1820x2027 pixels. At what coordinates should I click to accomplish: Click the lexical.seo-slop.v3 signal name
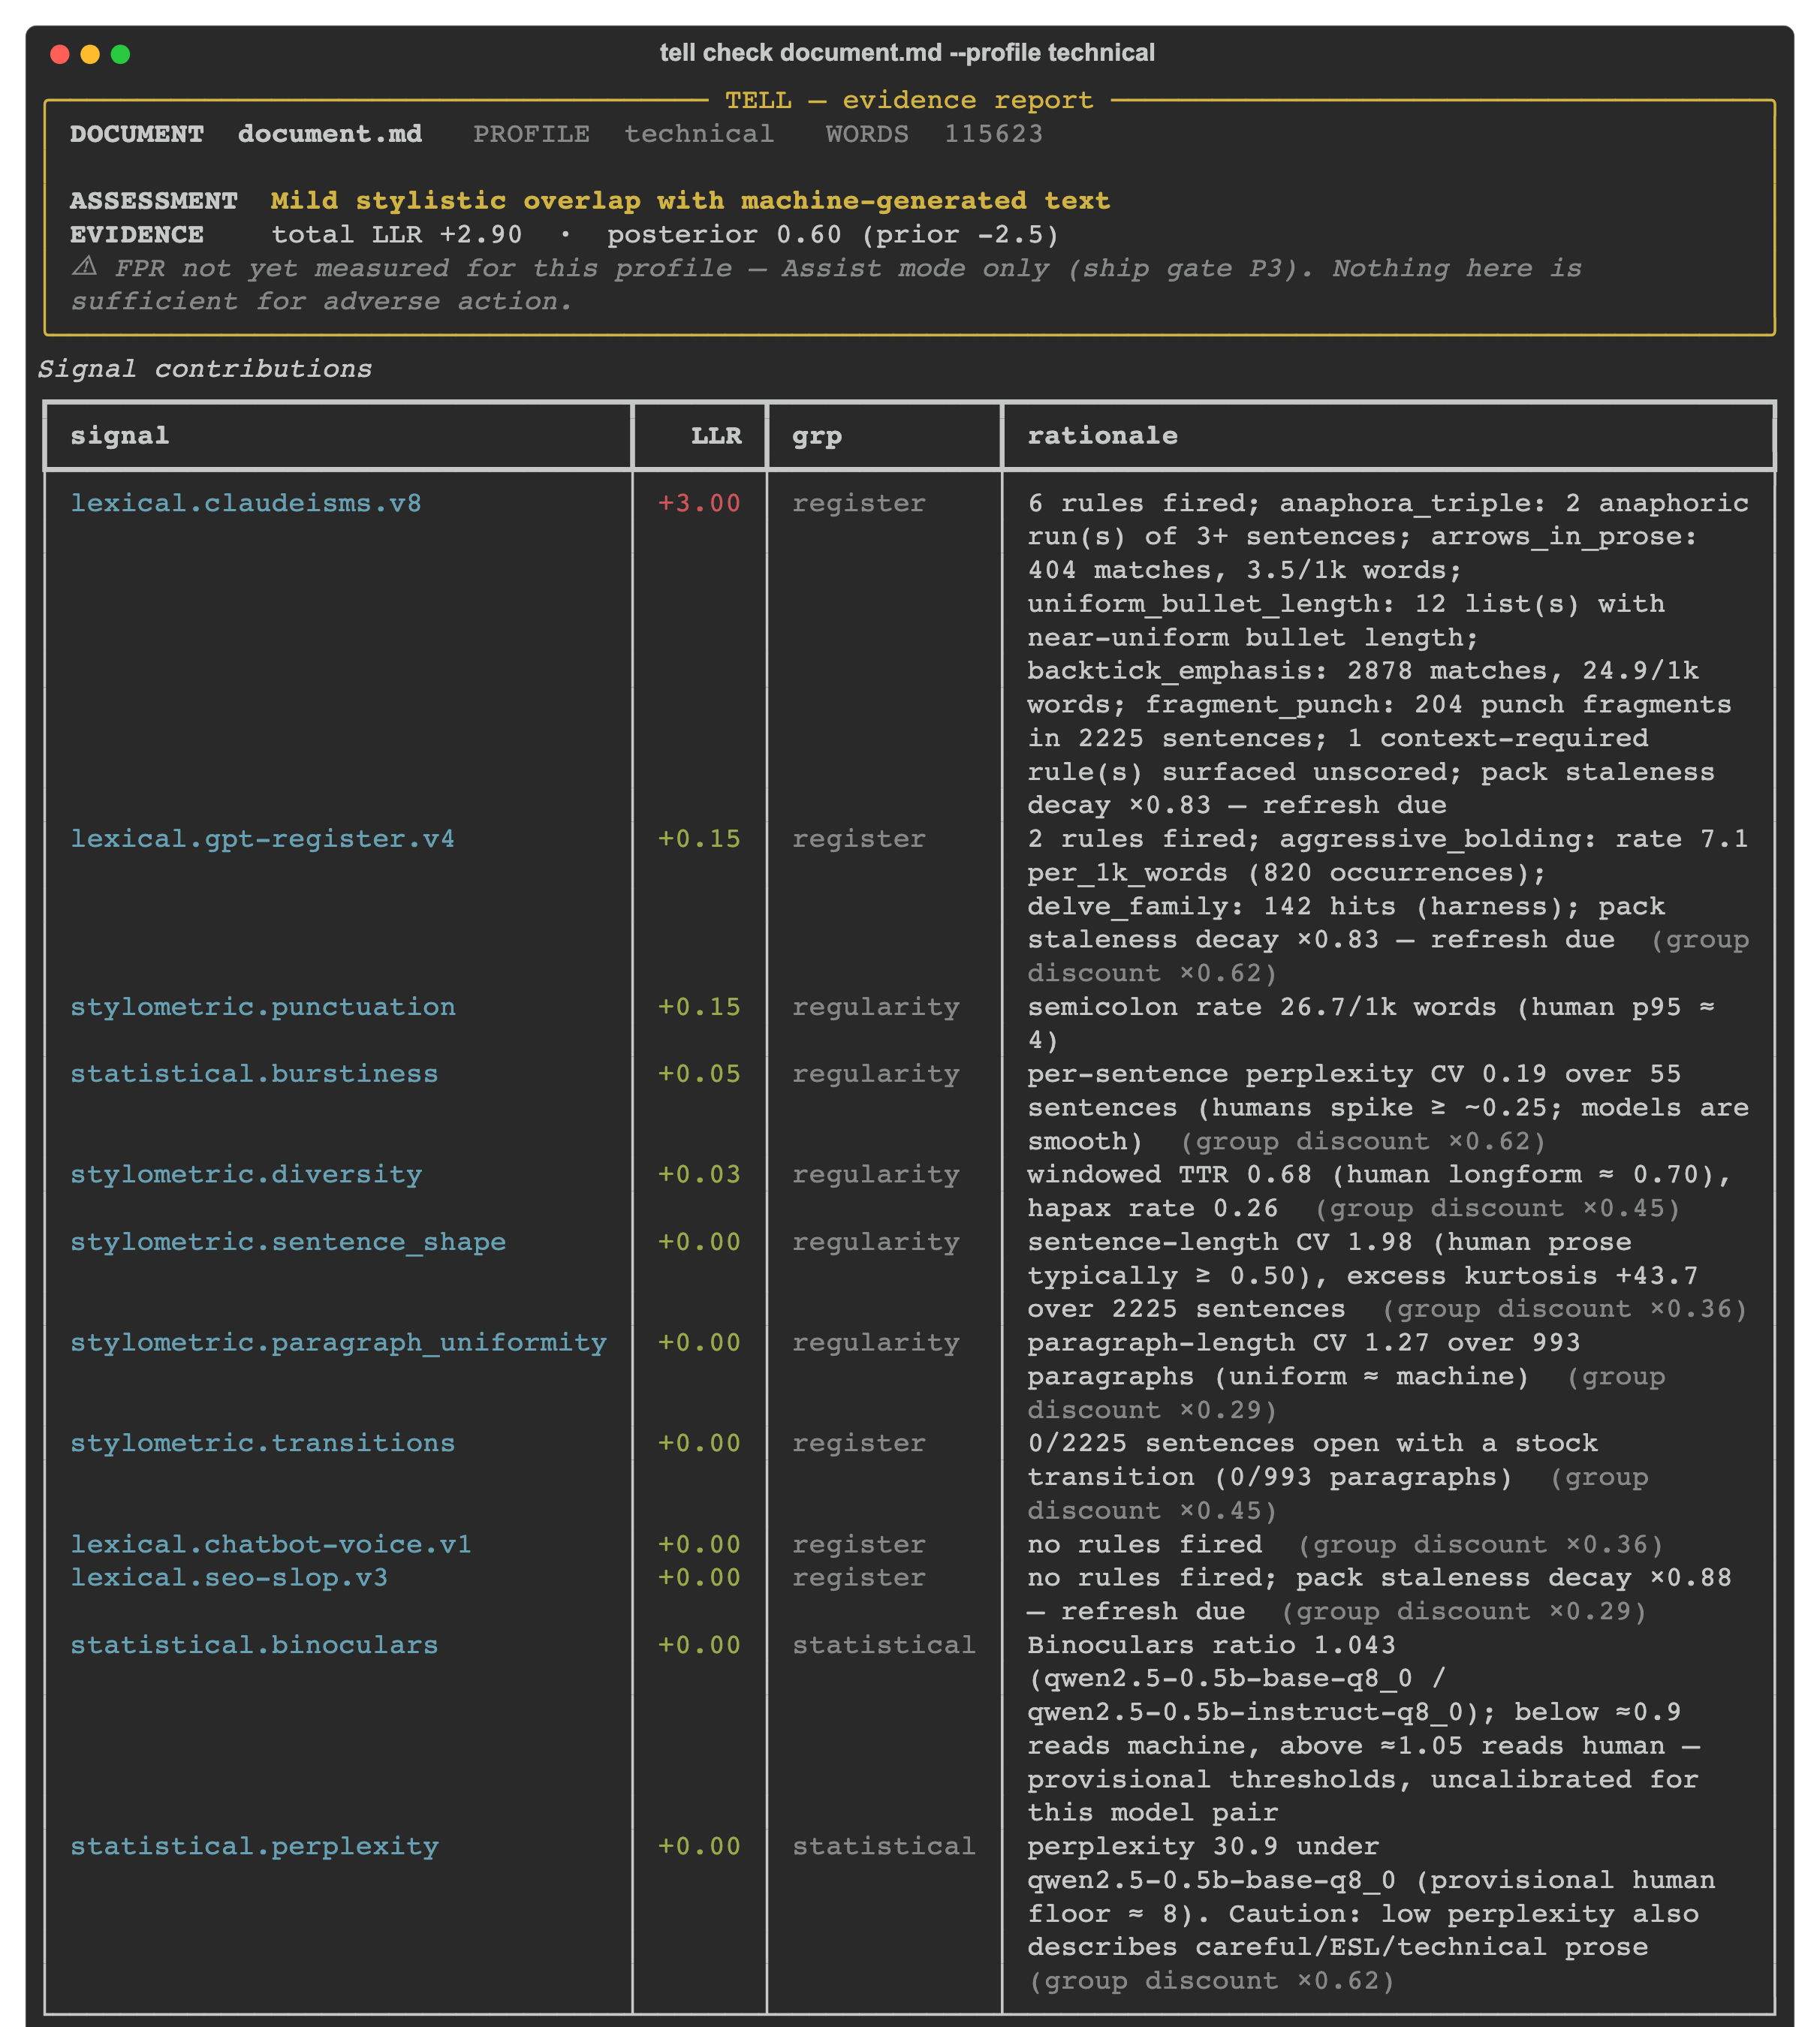pos(229,1578)
